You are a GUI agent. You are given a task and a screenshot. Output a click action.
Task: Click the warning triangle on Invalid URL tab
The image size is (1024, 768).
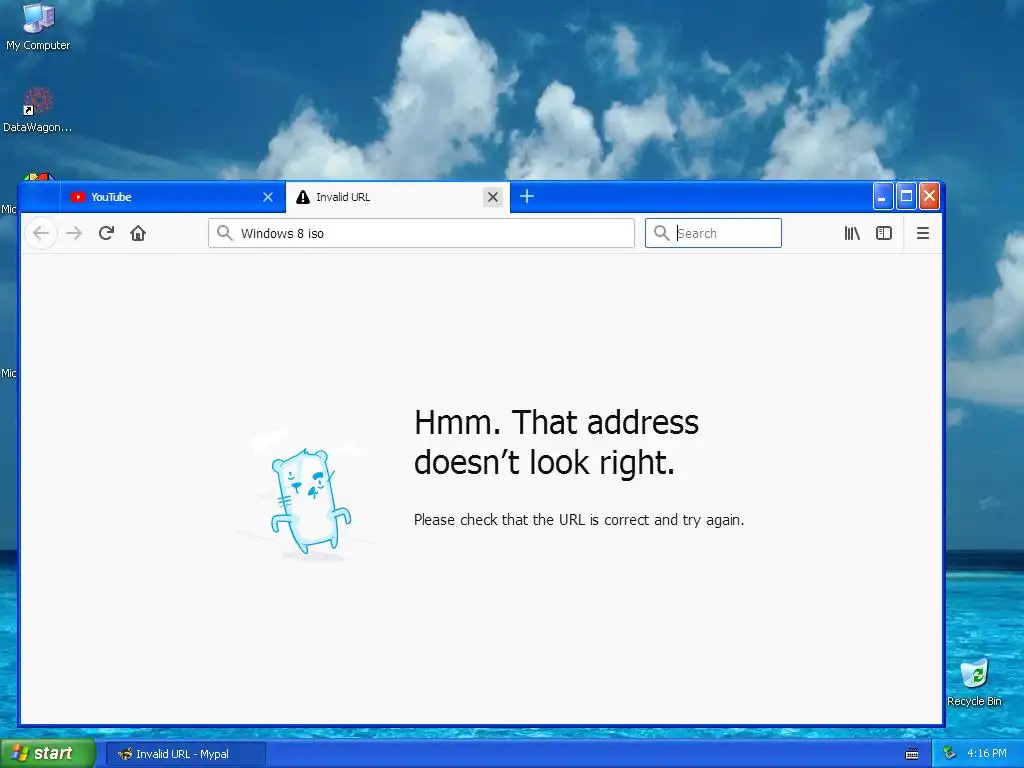(x=303, y=197)
